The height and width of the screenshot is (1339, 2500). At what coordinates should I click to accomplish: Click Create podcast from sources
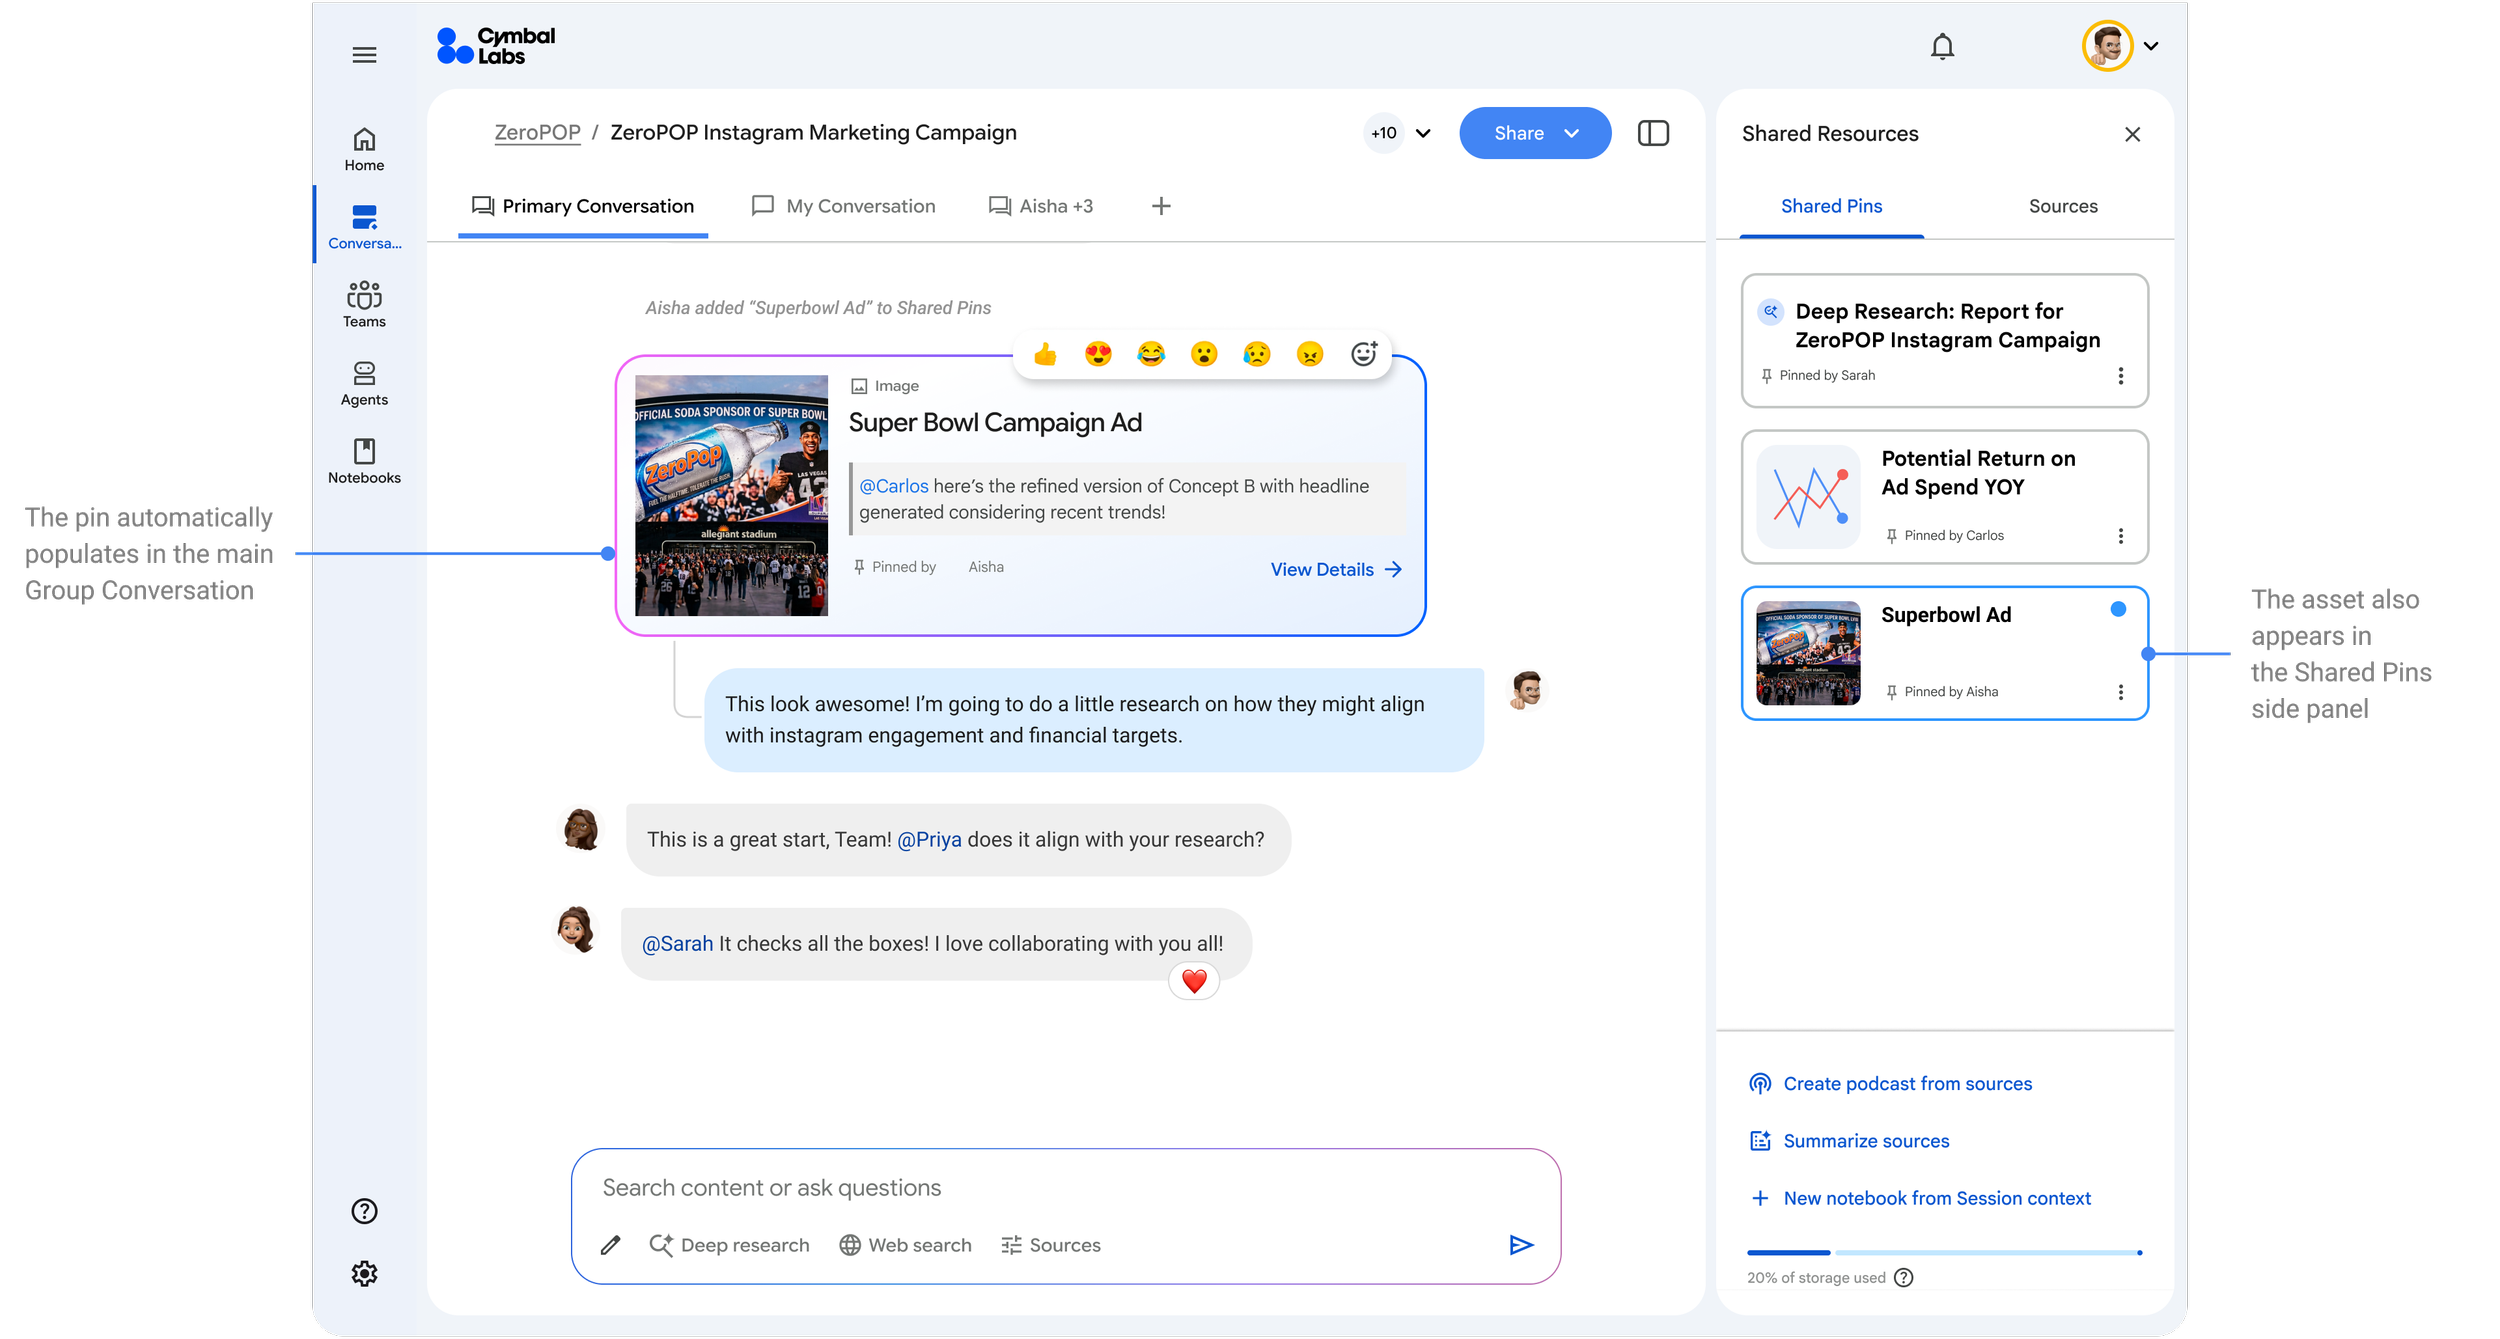click(1890, 1084)
